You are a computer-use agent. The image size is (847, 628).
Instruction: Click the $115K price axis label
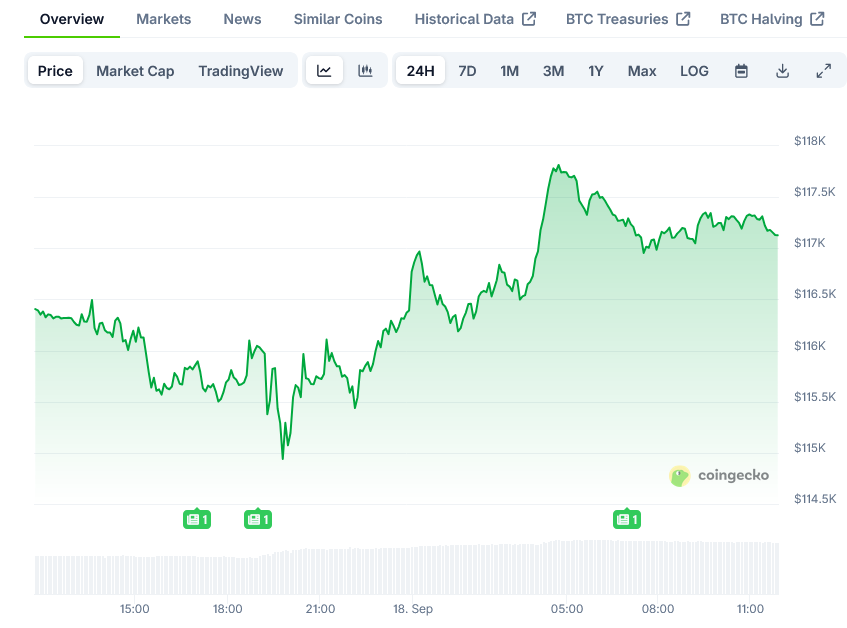(x=810, y=448)
